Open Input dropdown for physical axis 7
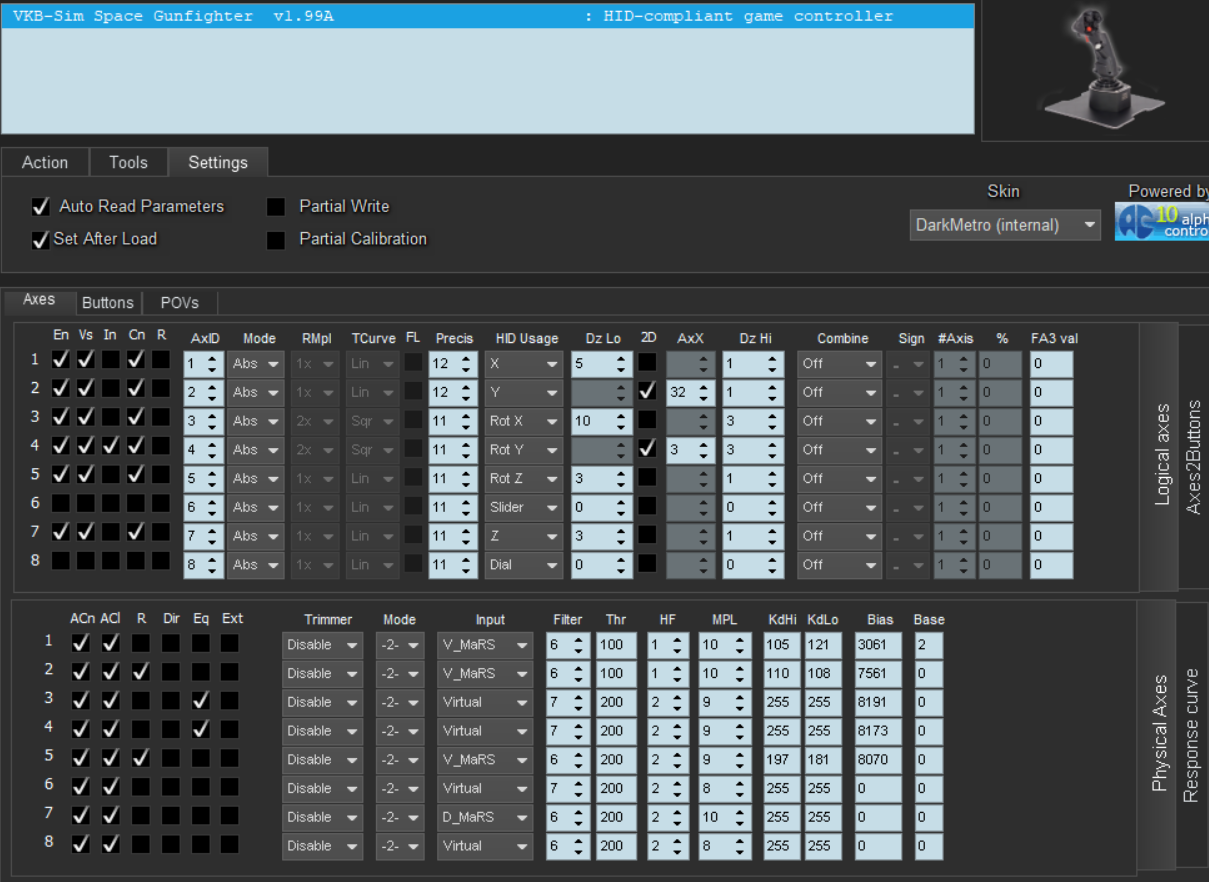1209x882 pixels. 485,817
